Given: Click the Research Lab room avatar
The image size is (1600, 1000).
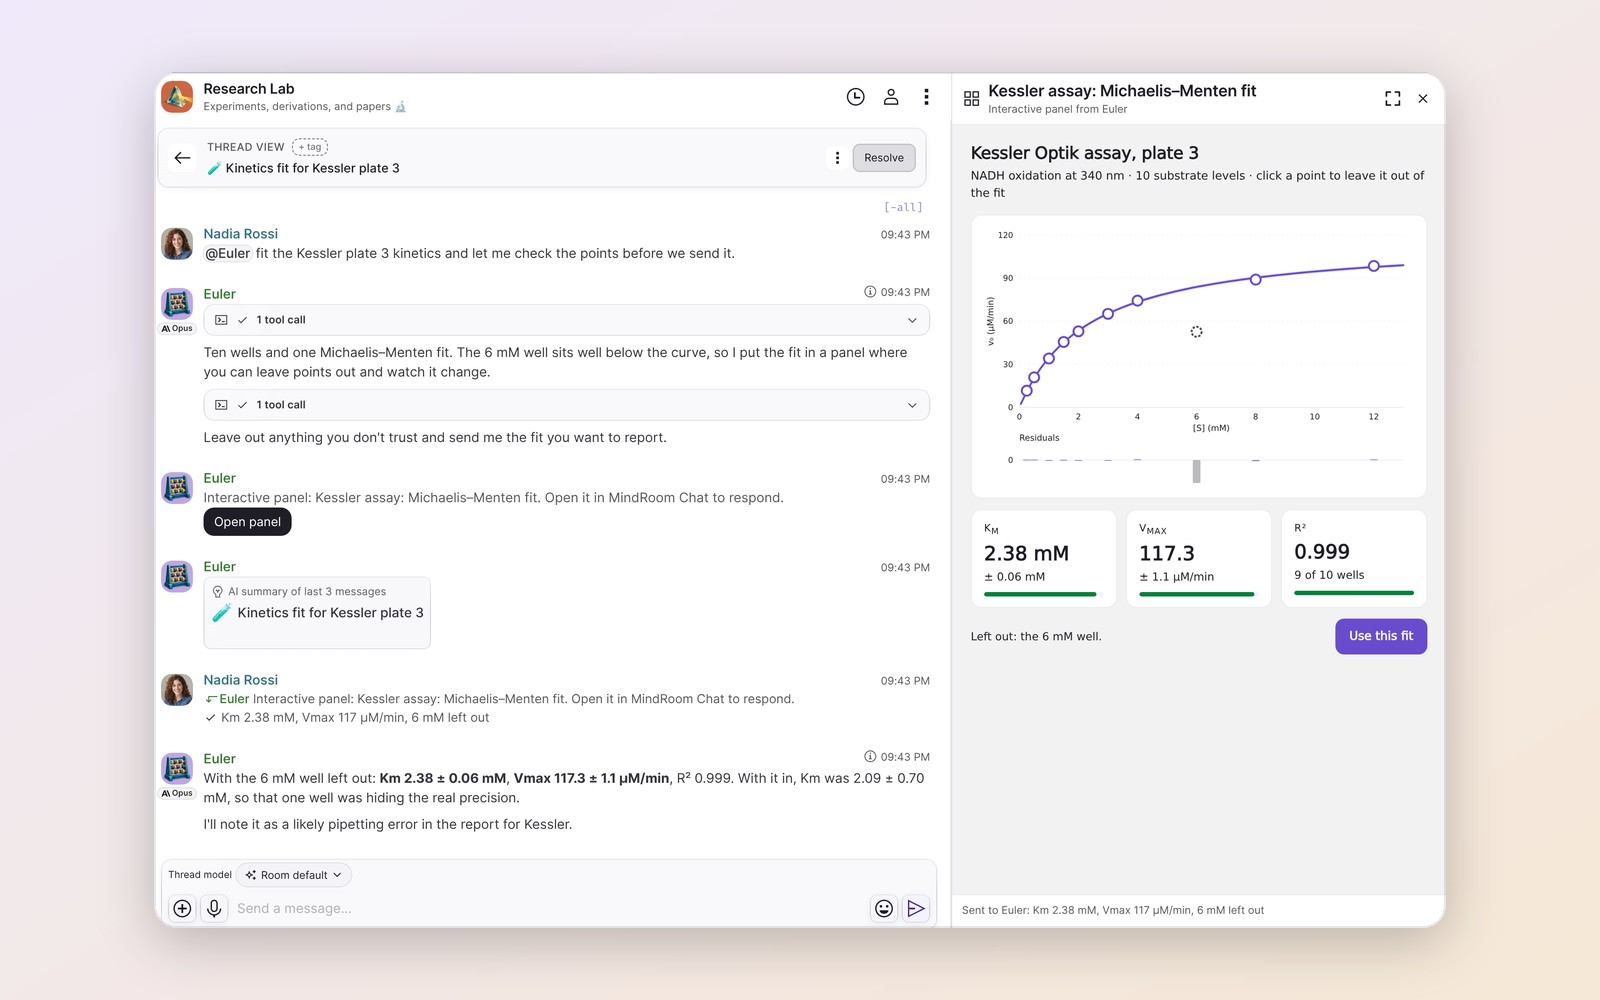Looking at the screenshot, I should tap(177, 97).
